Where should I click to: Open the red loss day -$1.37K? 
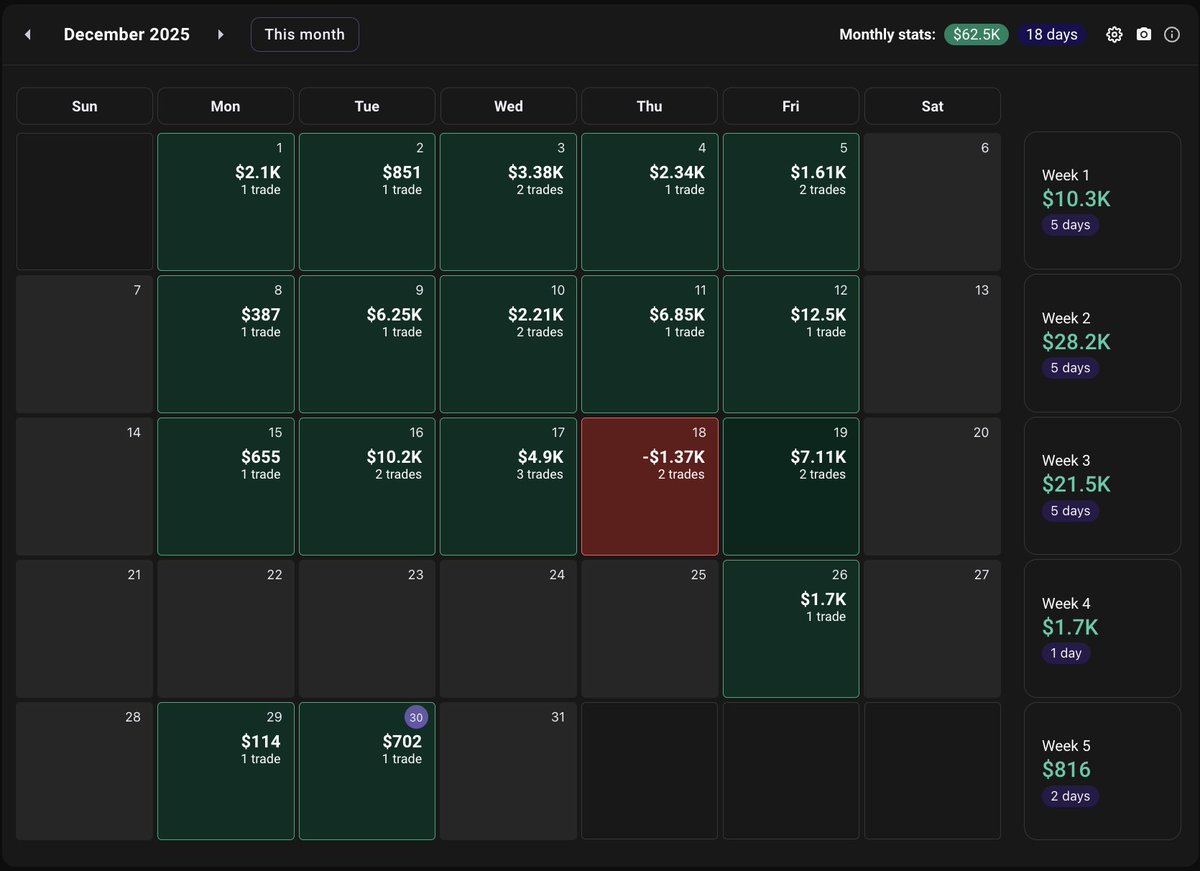click(x=650, y=487)
